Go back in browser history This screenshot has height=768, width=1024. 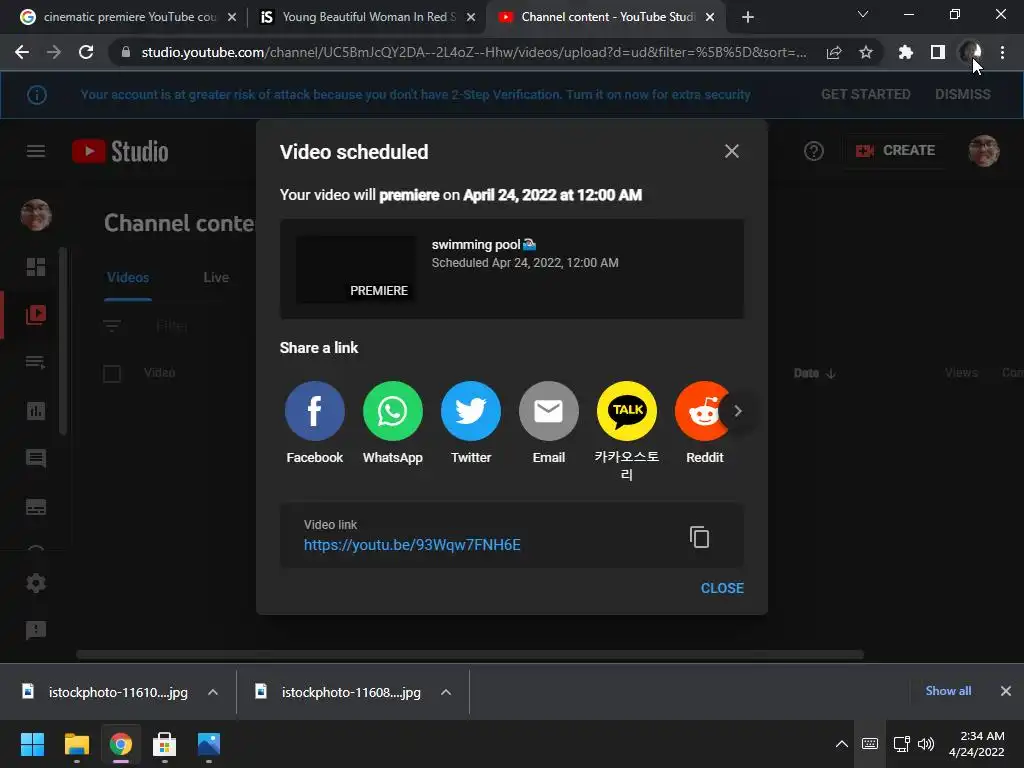pyautogui.click(x=22, y=52)
